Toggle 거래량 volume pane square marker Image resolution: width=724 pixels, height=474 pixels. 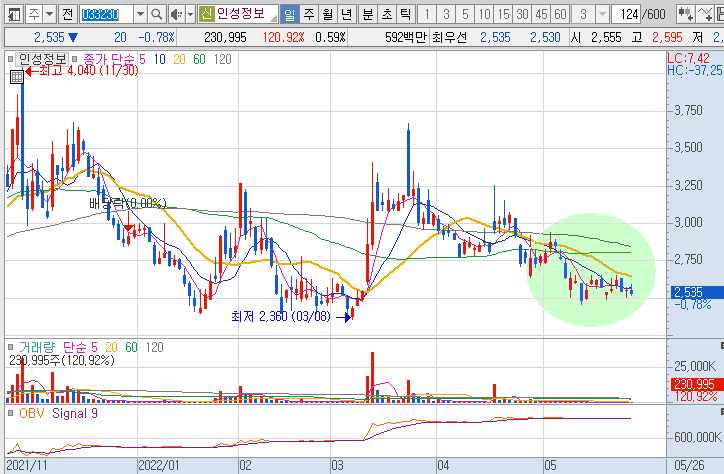[10, 347]
